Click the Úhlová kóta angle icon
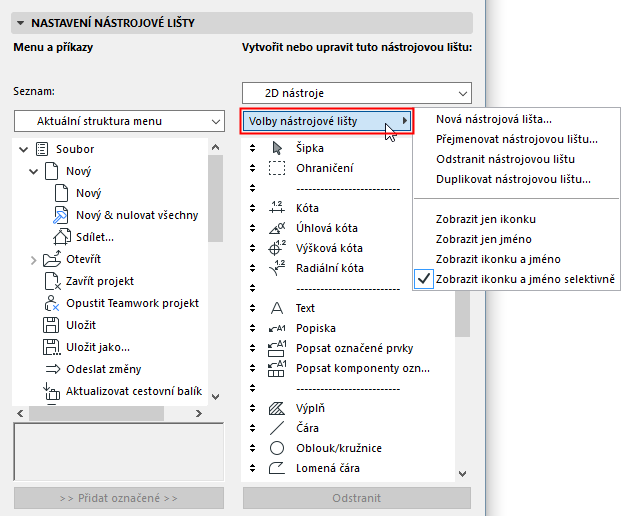The image size is (622, 516). point(278,228)
